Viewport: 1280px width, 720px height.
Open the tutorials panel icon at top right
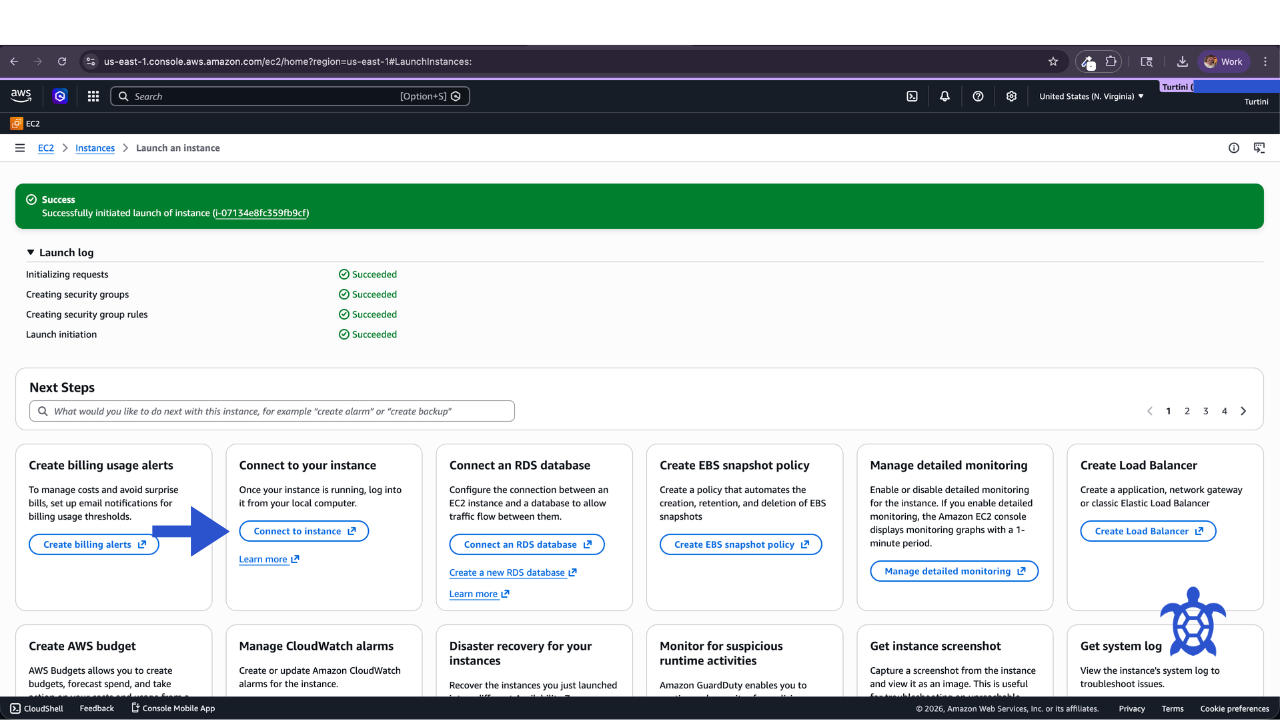[1259, 148]
